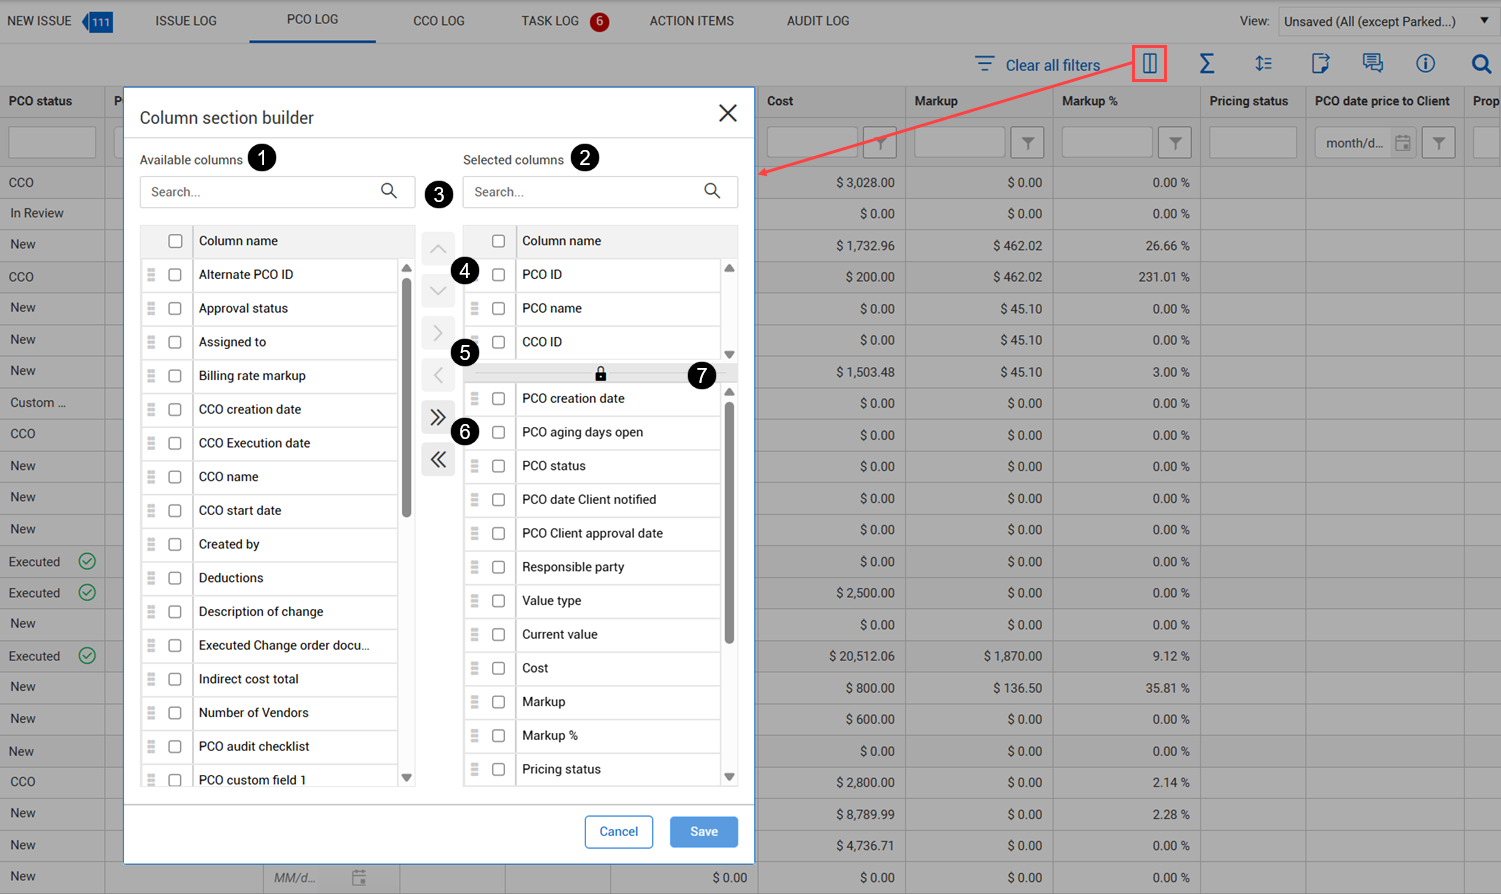Click the Markup % column header in table
The height and width of the screenshot is (894, 1501).
coord(1090,101)
